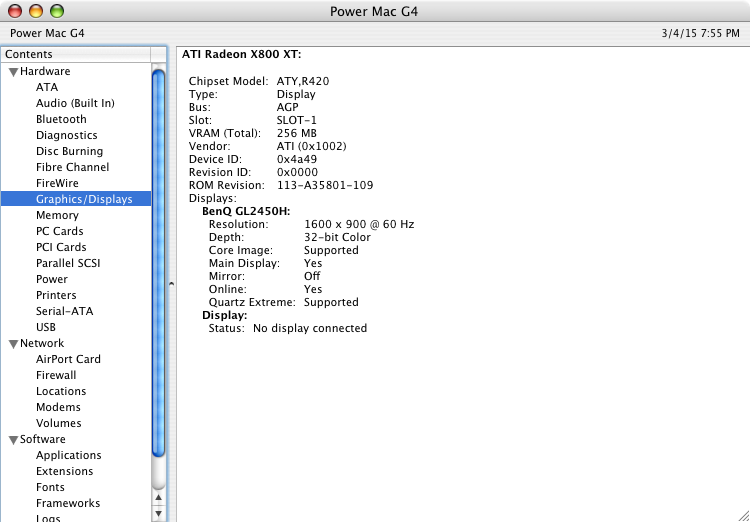This screenshot has width=750, height=522.
Task: Select ATA in Hardware list
Action: pos(47,87)
